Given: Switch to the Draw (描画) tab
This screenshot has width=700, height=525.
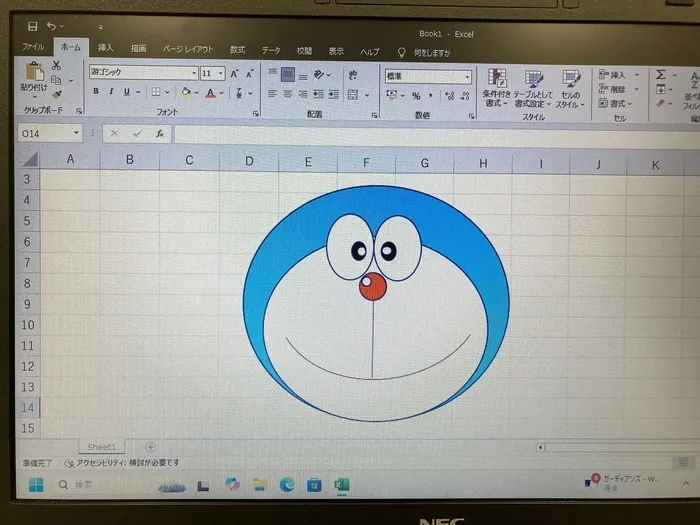Looking at the screenshot, I should pos(138,48).
